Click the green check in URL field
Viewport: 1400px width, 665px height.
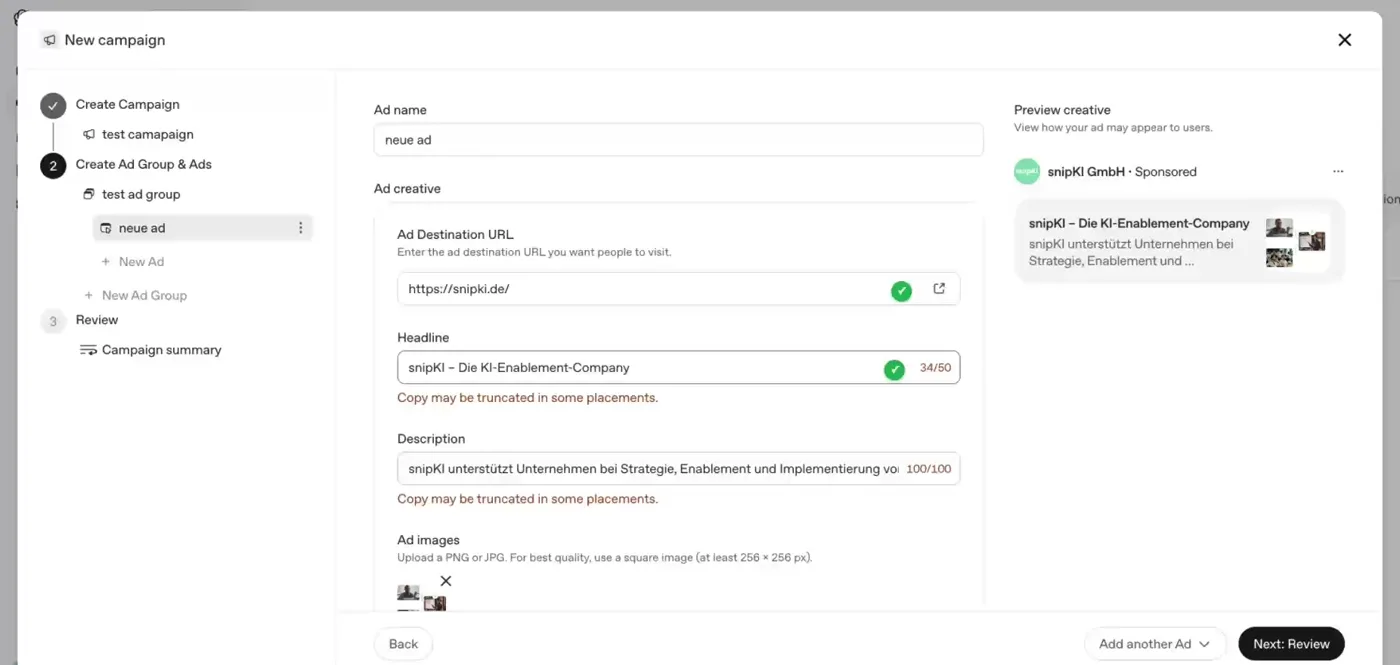902,291
